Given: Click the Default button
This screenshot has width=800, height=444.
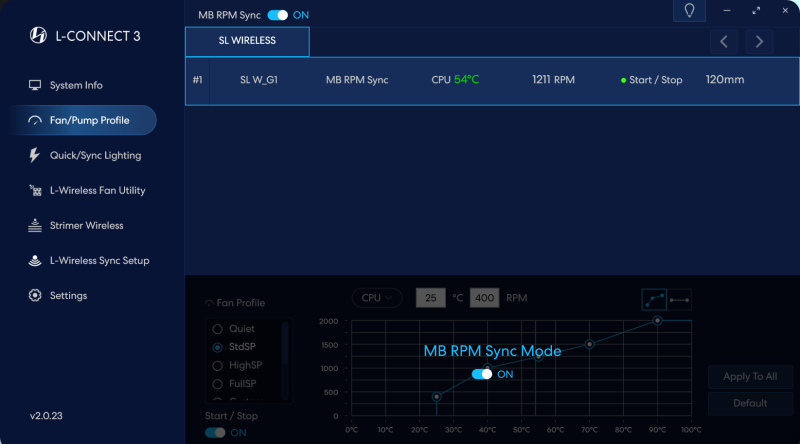Looking at the screenshot, I should tap(750, 403).
